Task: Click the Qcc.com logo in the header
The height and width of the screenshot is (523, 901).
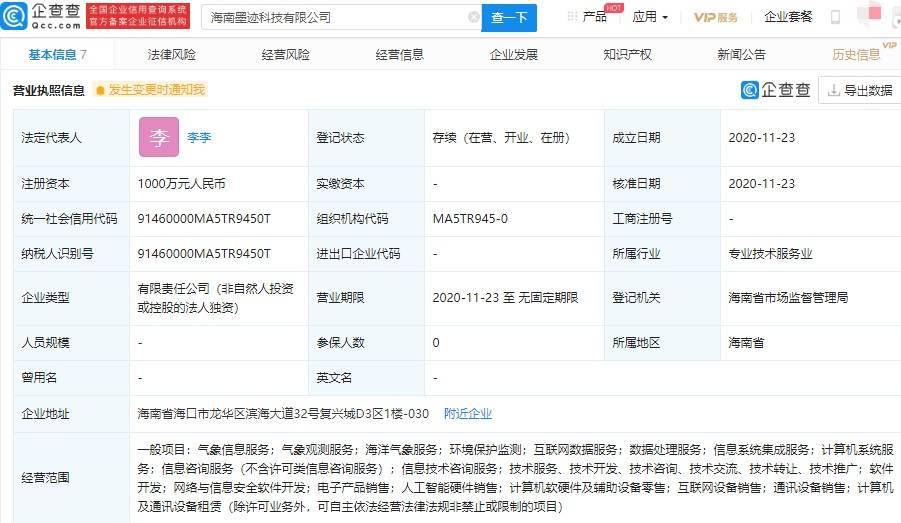Action: (41, 16)
